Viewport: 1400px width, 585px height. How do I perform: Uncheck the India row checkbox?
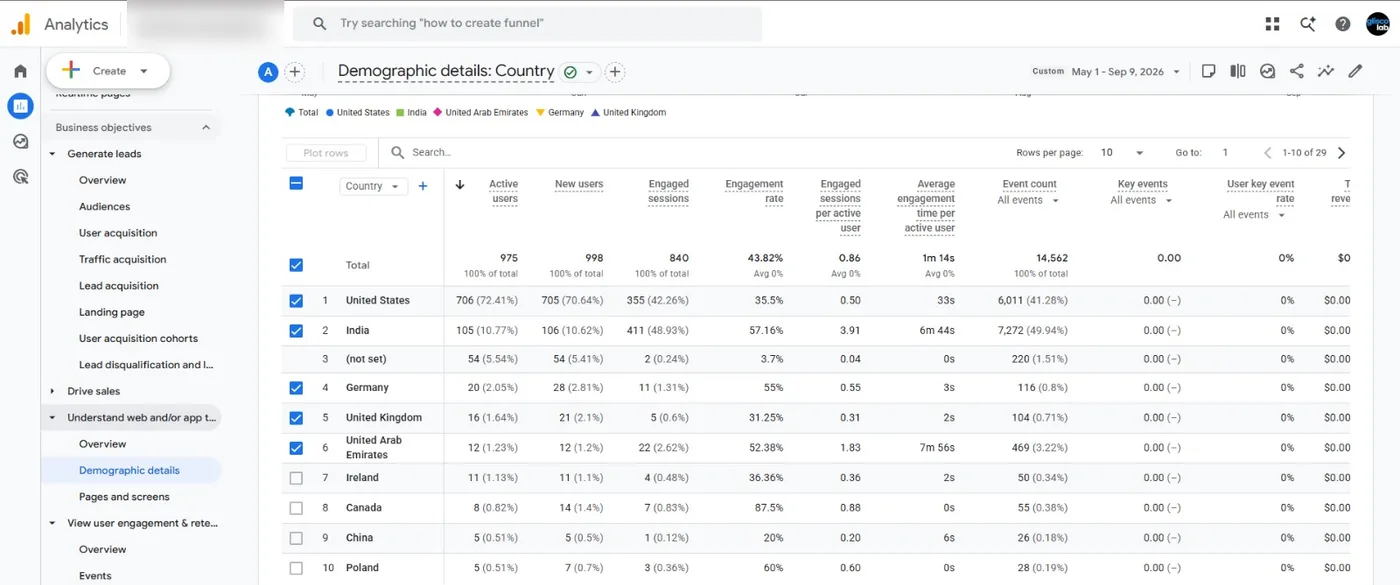click(x=296, y=330)
